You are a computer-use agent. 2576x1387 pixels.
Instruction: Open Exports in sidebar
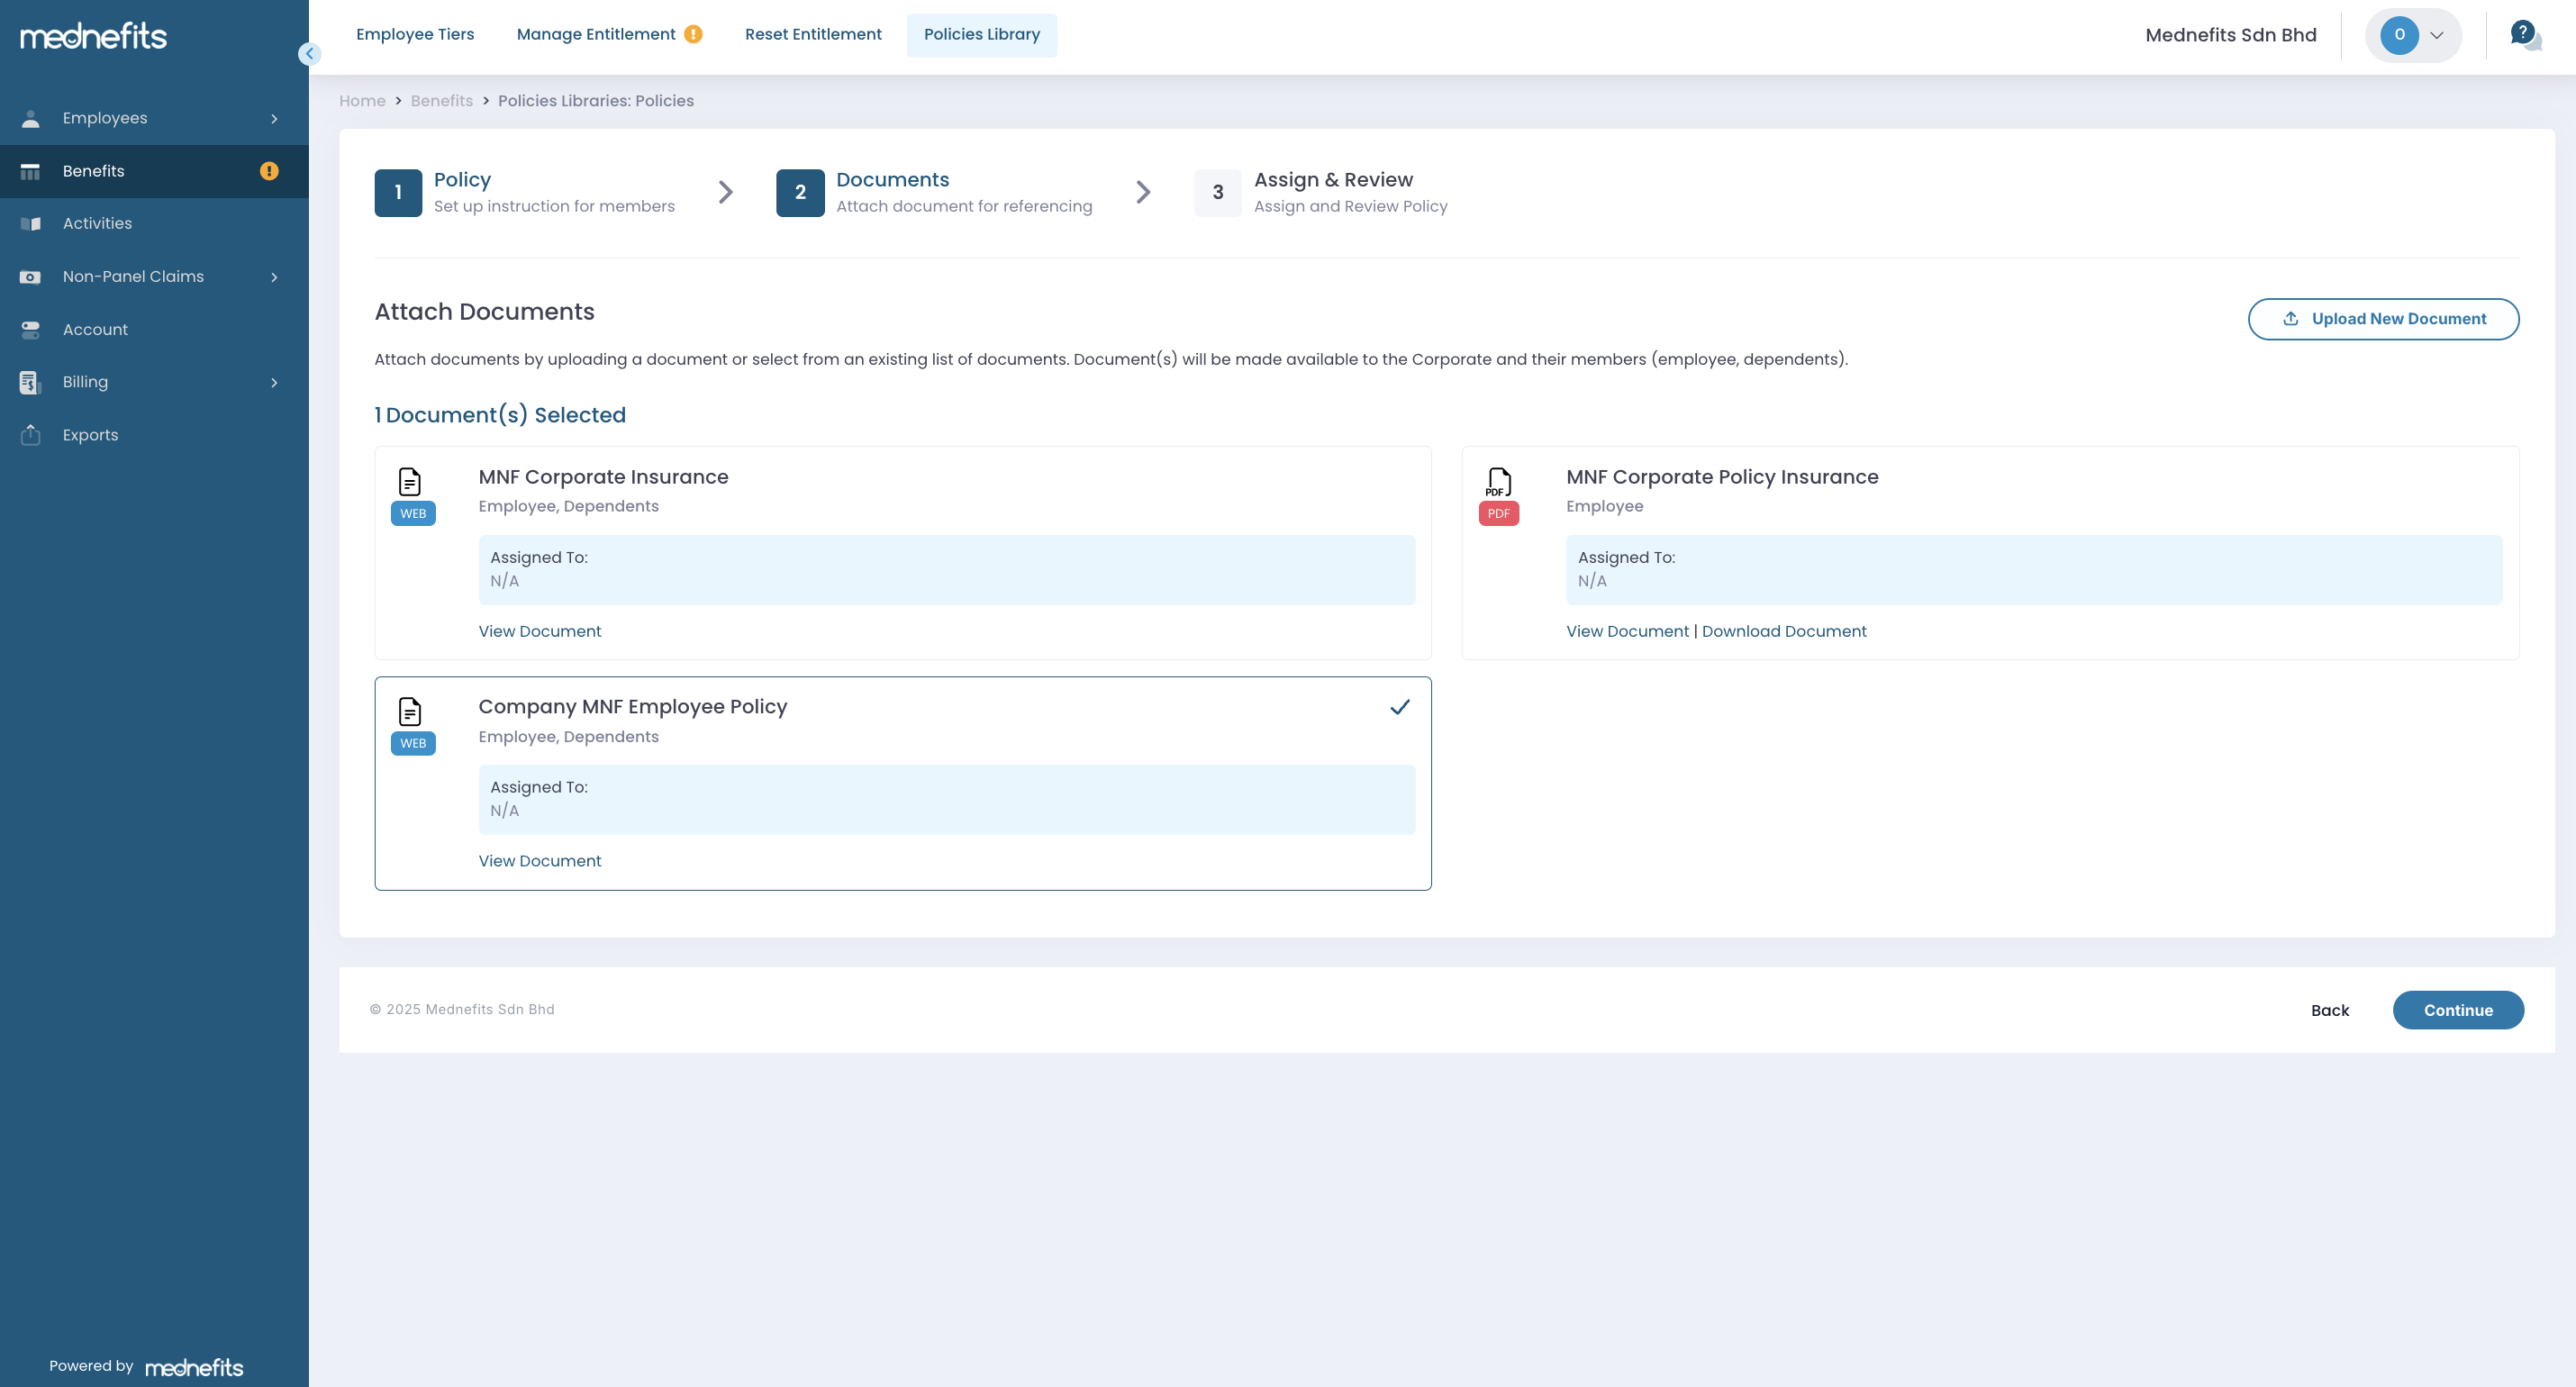click(154, 435)
